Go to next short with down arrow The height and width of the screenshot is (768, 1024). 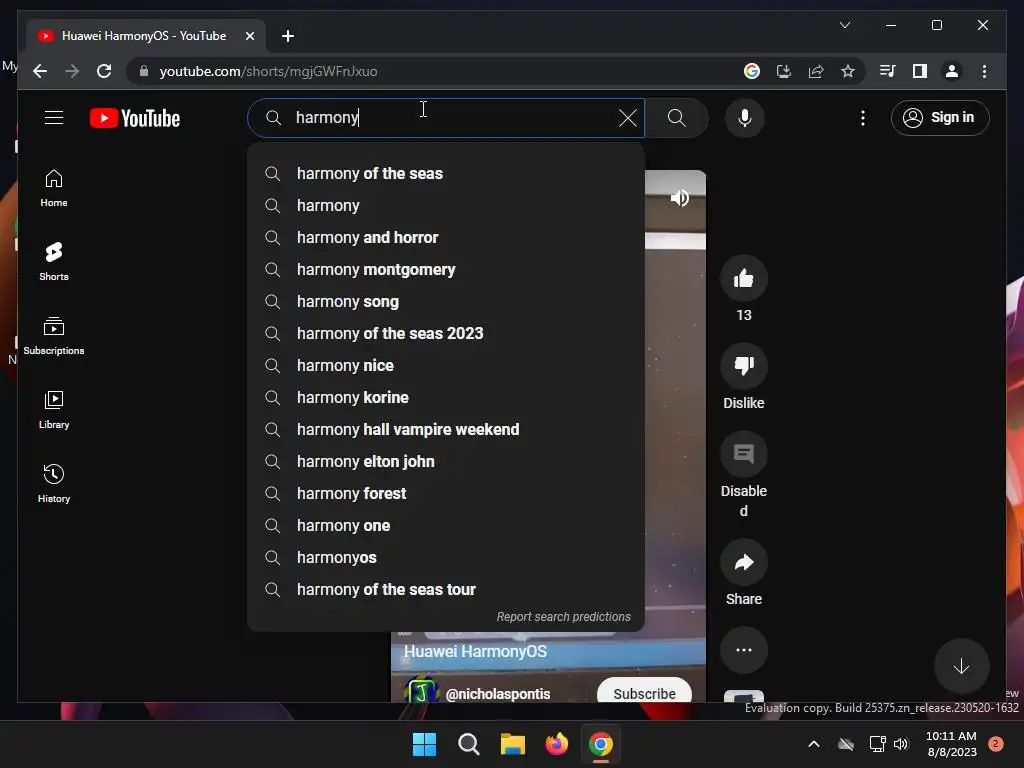[x=961, y=666]
